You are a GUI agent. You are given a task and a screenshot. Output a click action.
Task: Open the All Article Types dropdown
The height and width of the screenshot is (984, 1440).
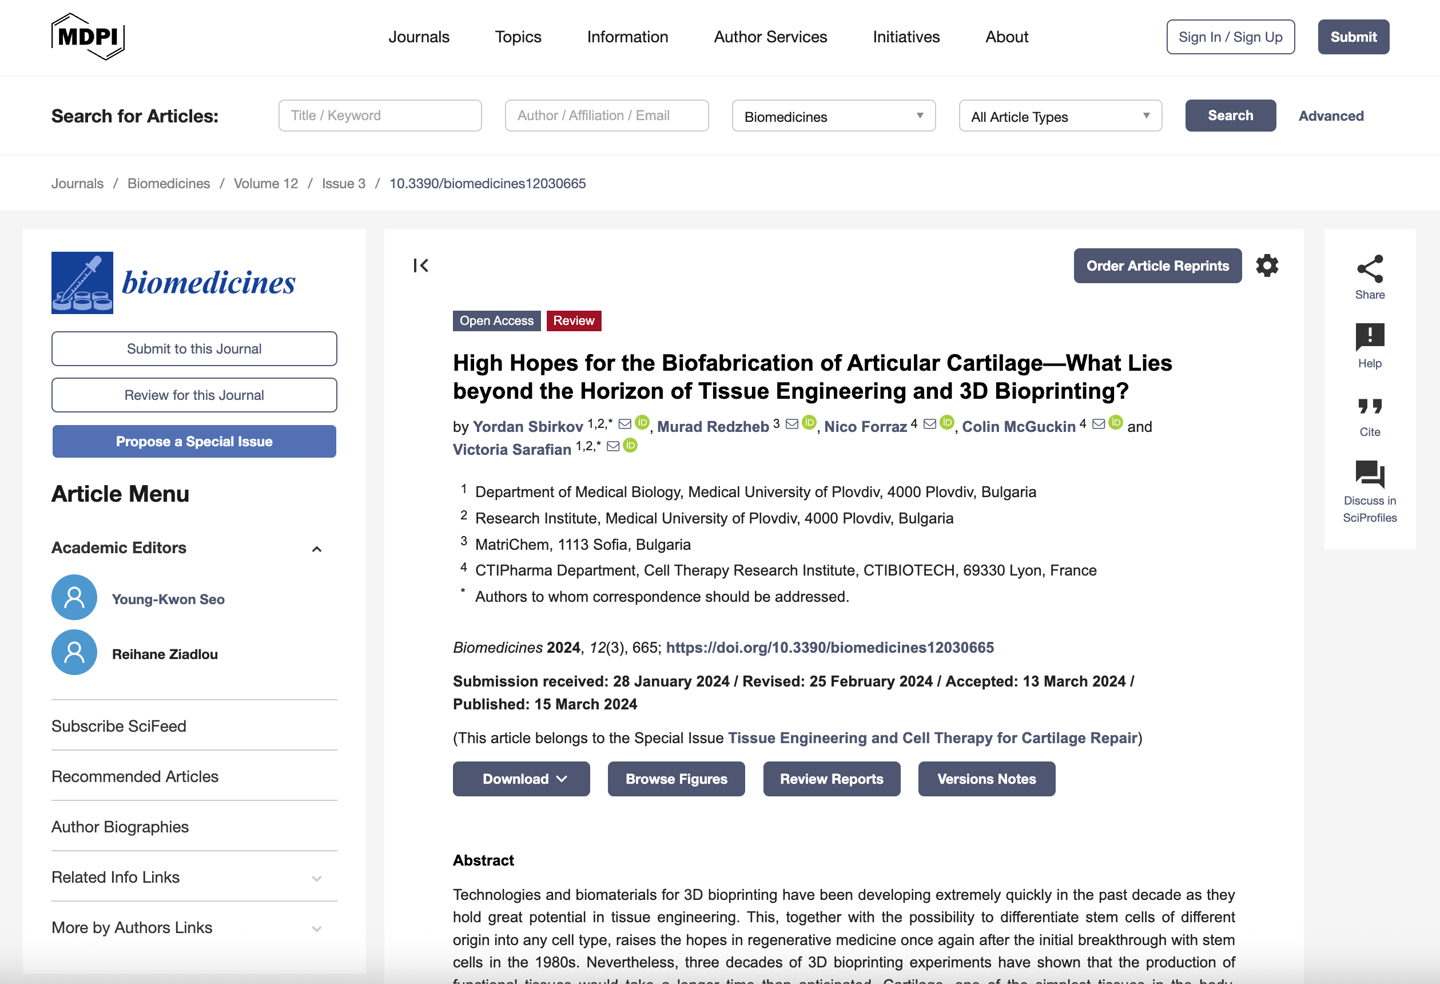[x=1060, y=116]
